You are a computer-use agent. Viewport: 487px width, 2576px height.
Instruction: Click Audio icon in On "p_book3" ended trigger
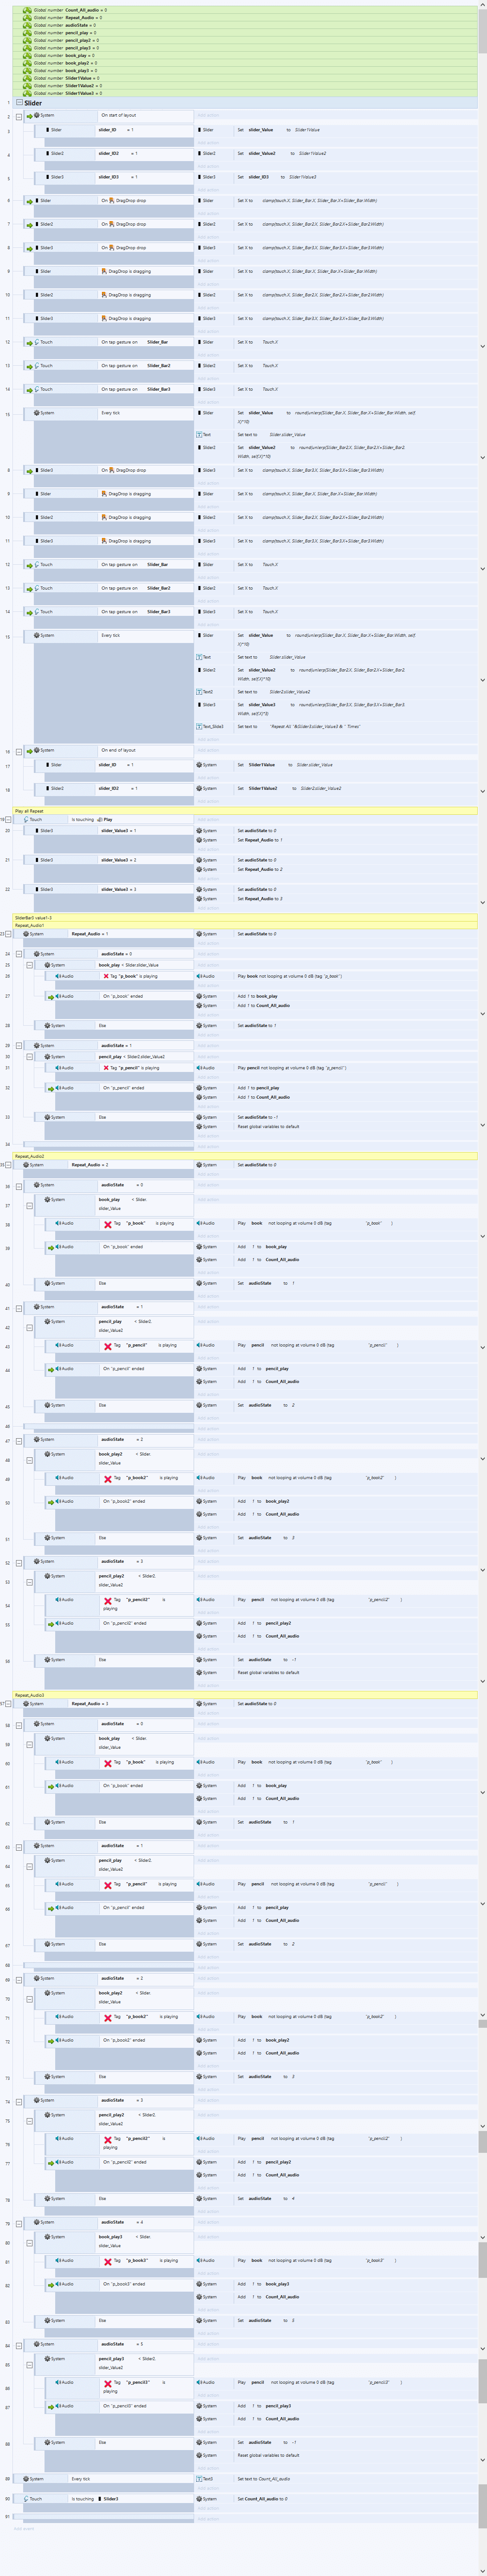click(58, 2284)
